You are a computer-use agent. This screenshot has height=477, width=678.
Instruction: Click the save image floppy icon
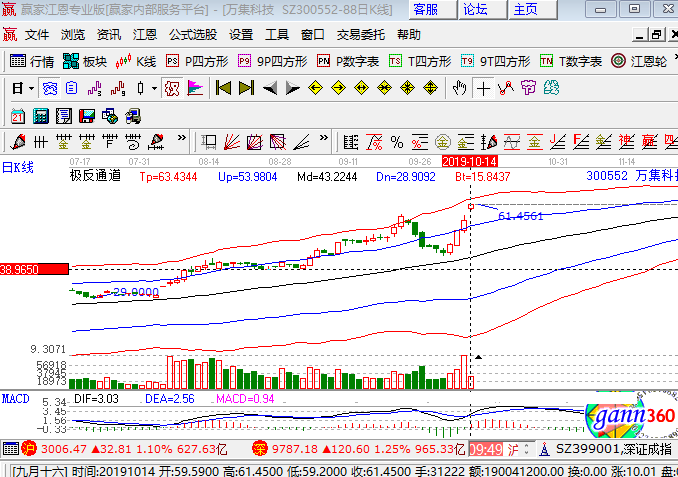pyautogui.click(x=87, y=116)
